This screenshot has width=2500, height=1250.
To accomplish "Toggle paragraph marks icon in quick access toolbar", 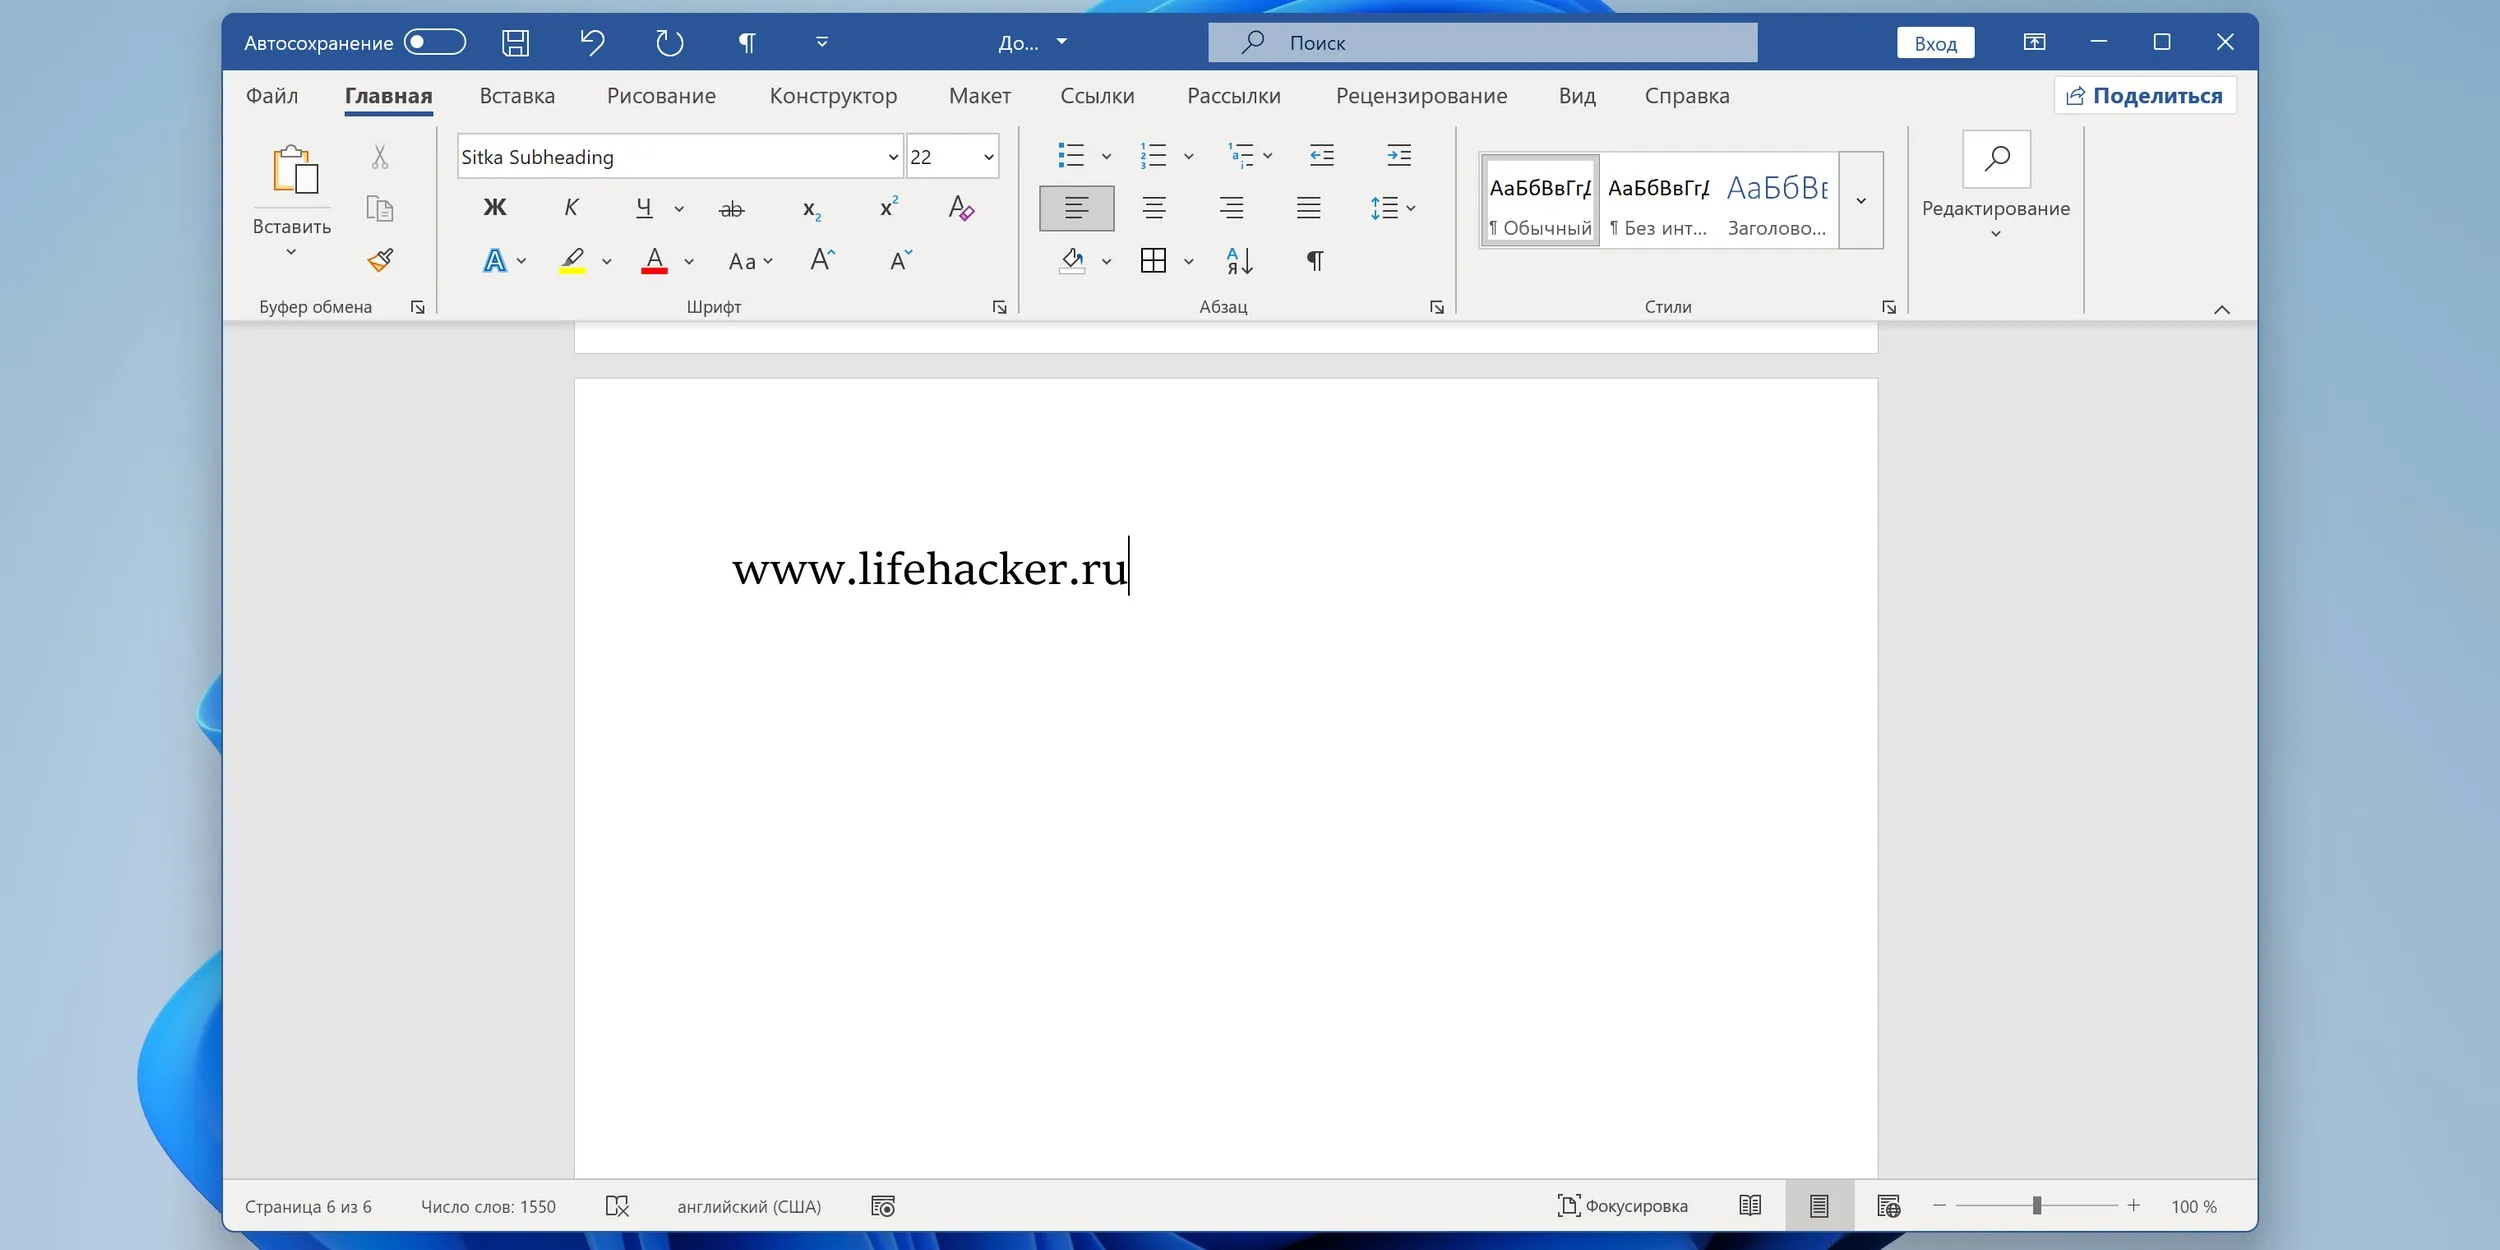I will pyautogui.click(x=747, y=43).
